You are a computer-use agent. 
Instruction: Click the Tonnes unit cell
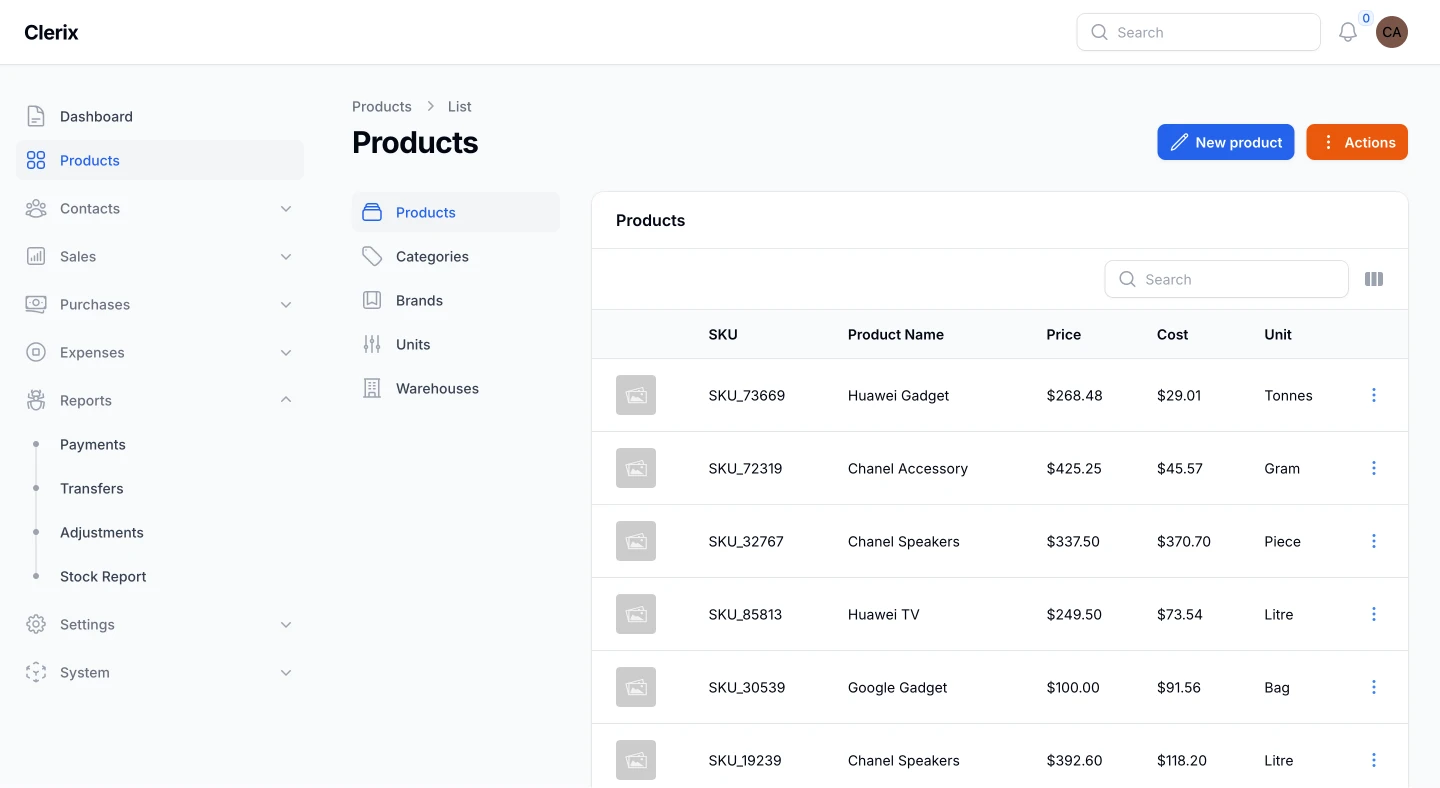pyautogui.click(x=1288, y=395)
